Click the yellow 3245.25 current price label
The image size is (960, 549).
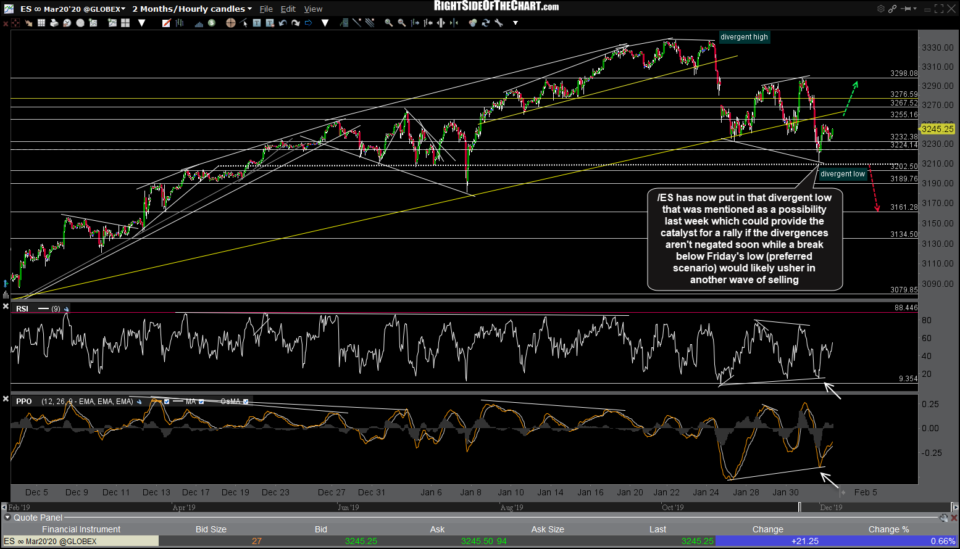click(937, 129)
